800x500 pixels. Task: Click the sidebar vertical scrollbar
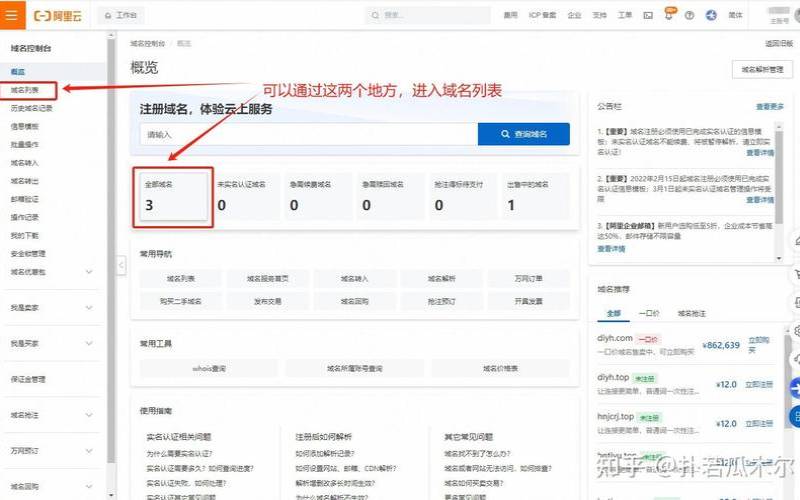(111, 250)
